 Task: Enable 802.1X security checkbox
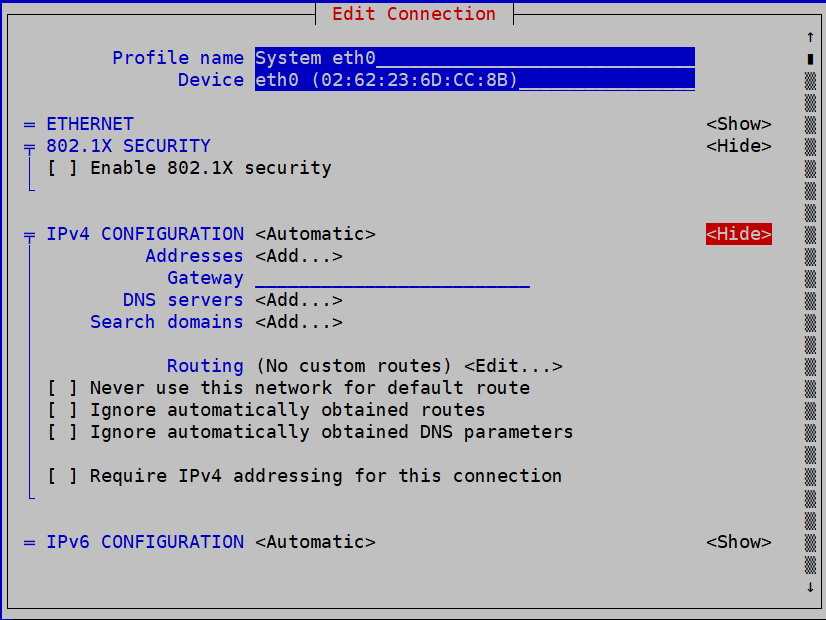[62, 167]
